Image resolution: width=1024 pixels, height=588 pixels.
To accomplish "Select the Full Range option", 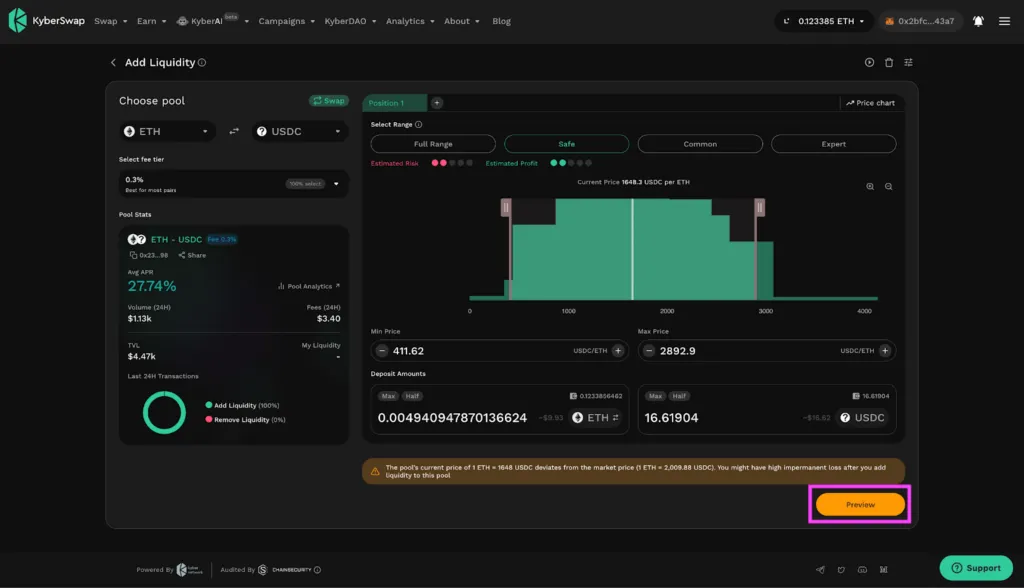I will point(433,144).
